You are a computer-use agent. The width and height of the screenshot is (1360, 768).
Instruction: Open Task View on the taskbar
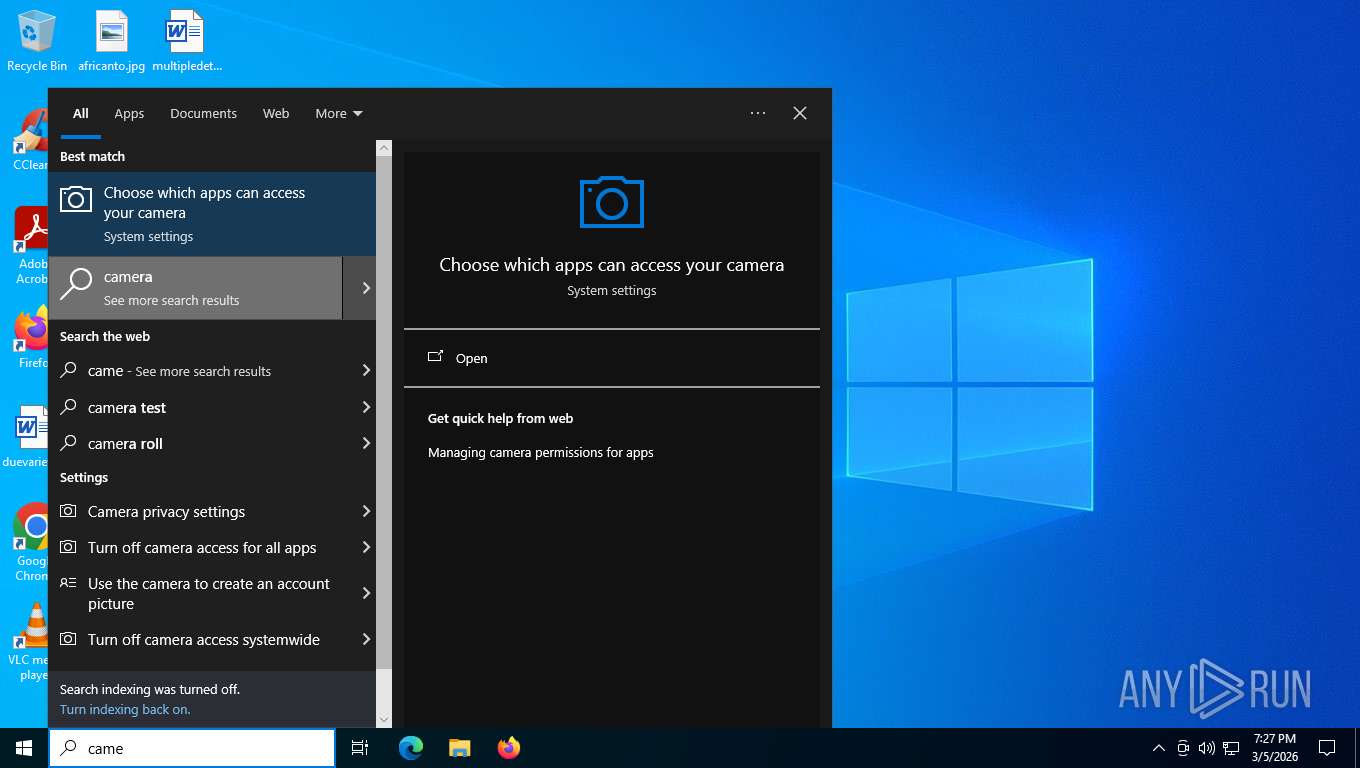(360, 748)
